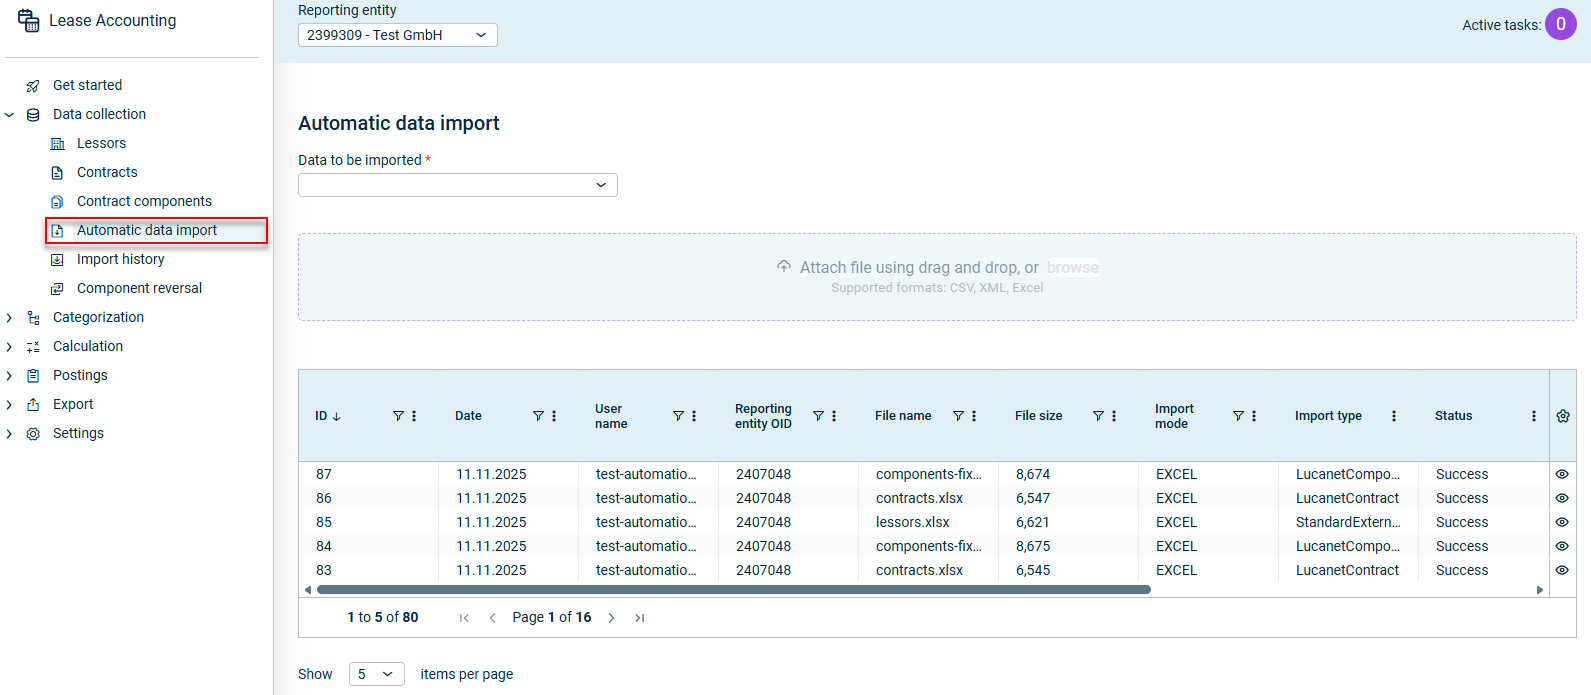Expand the Export section

[x=9, y=405]
